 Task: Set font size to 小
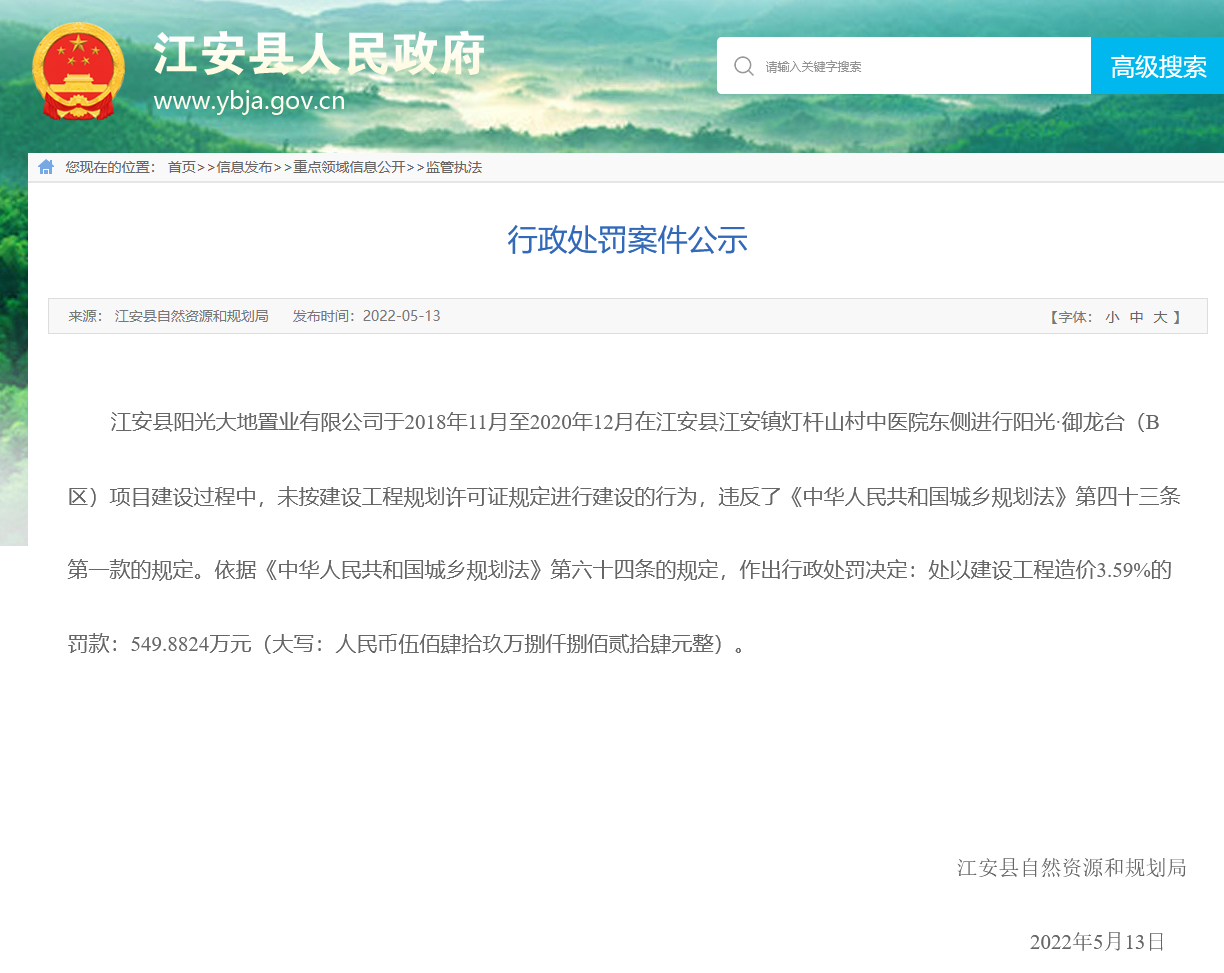(x=1111, y=317)
